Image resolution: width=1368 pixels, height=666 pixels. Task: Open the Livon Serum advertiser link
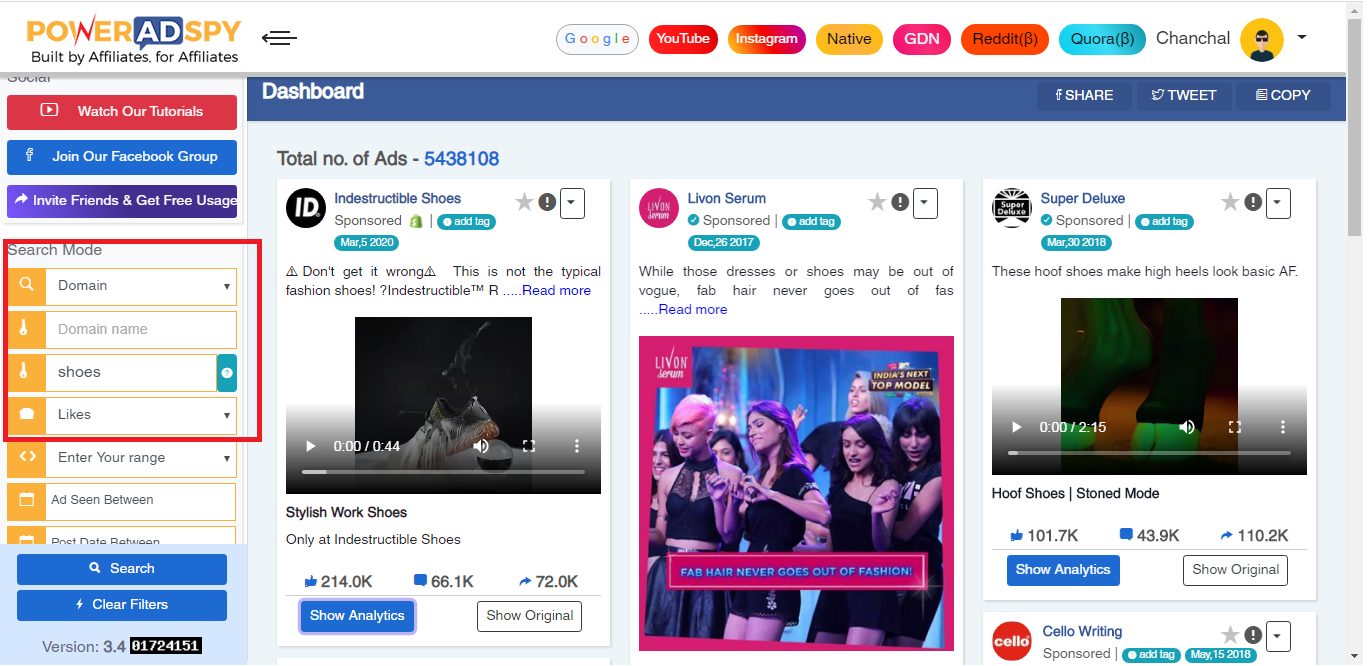(x=727, y=199)
